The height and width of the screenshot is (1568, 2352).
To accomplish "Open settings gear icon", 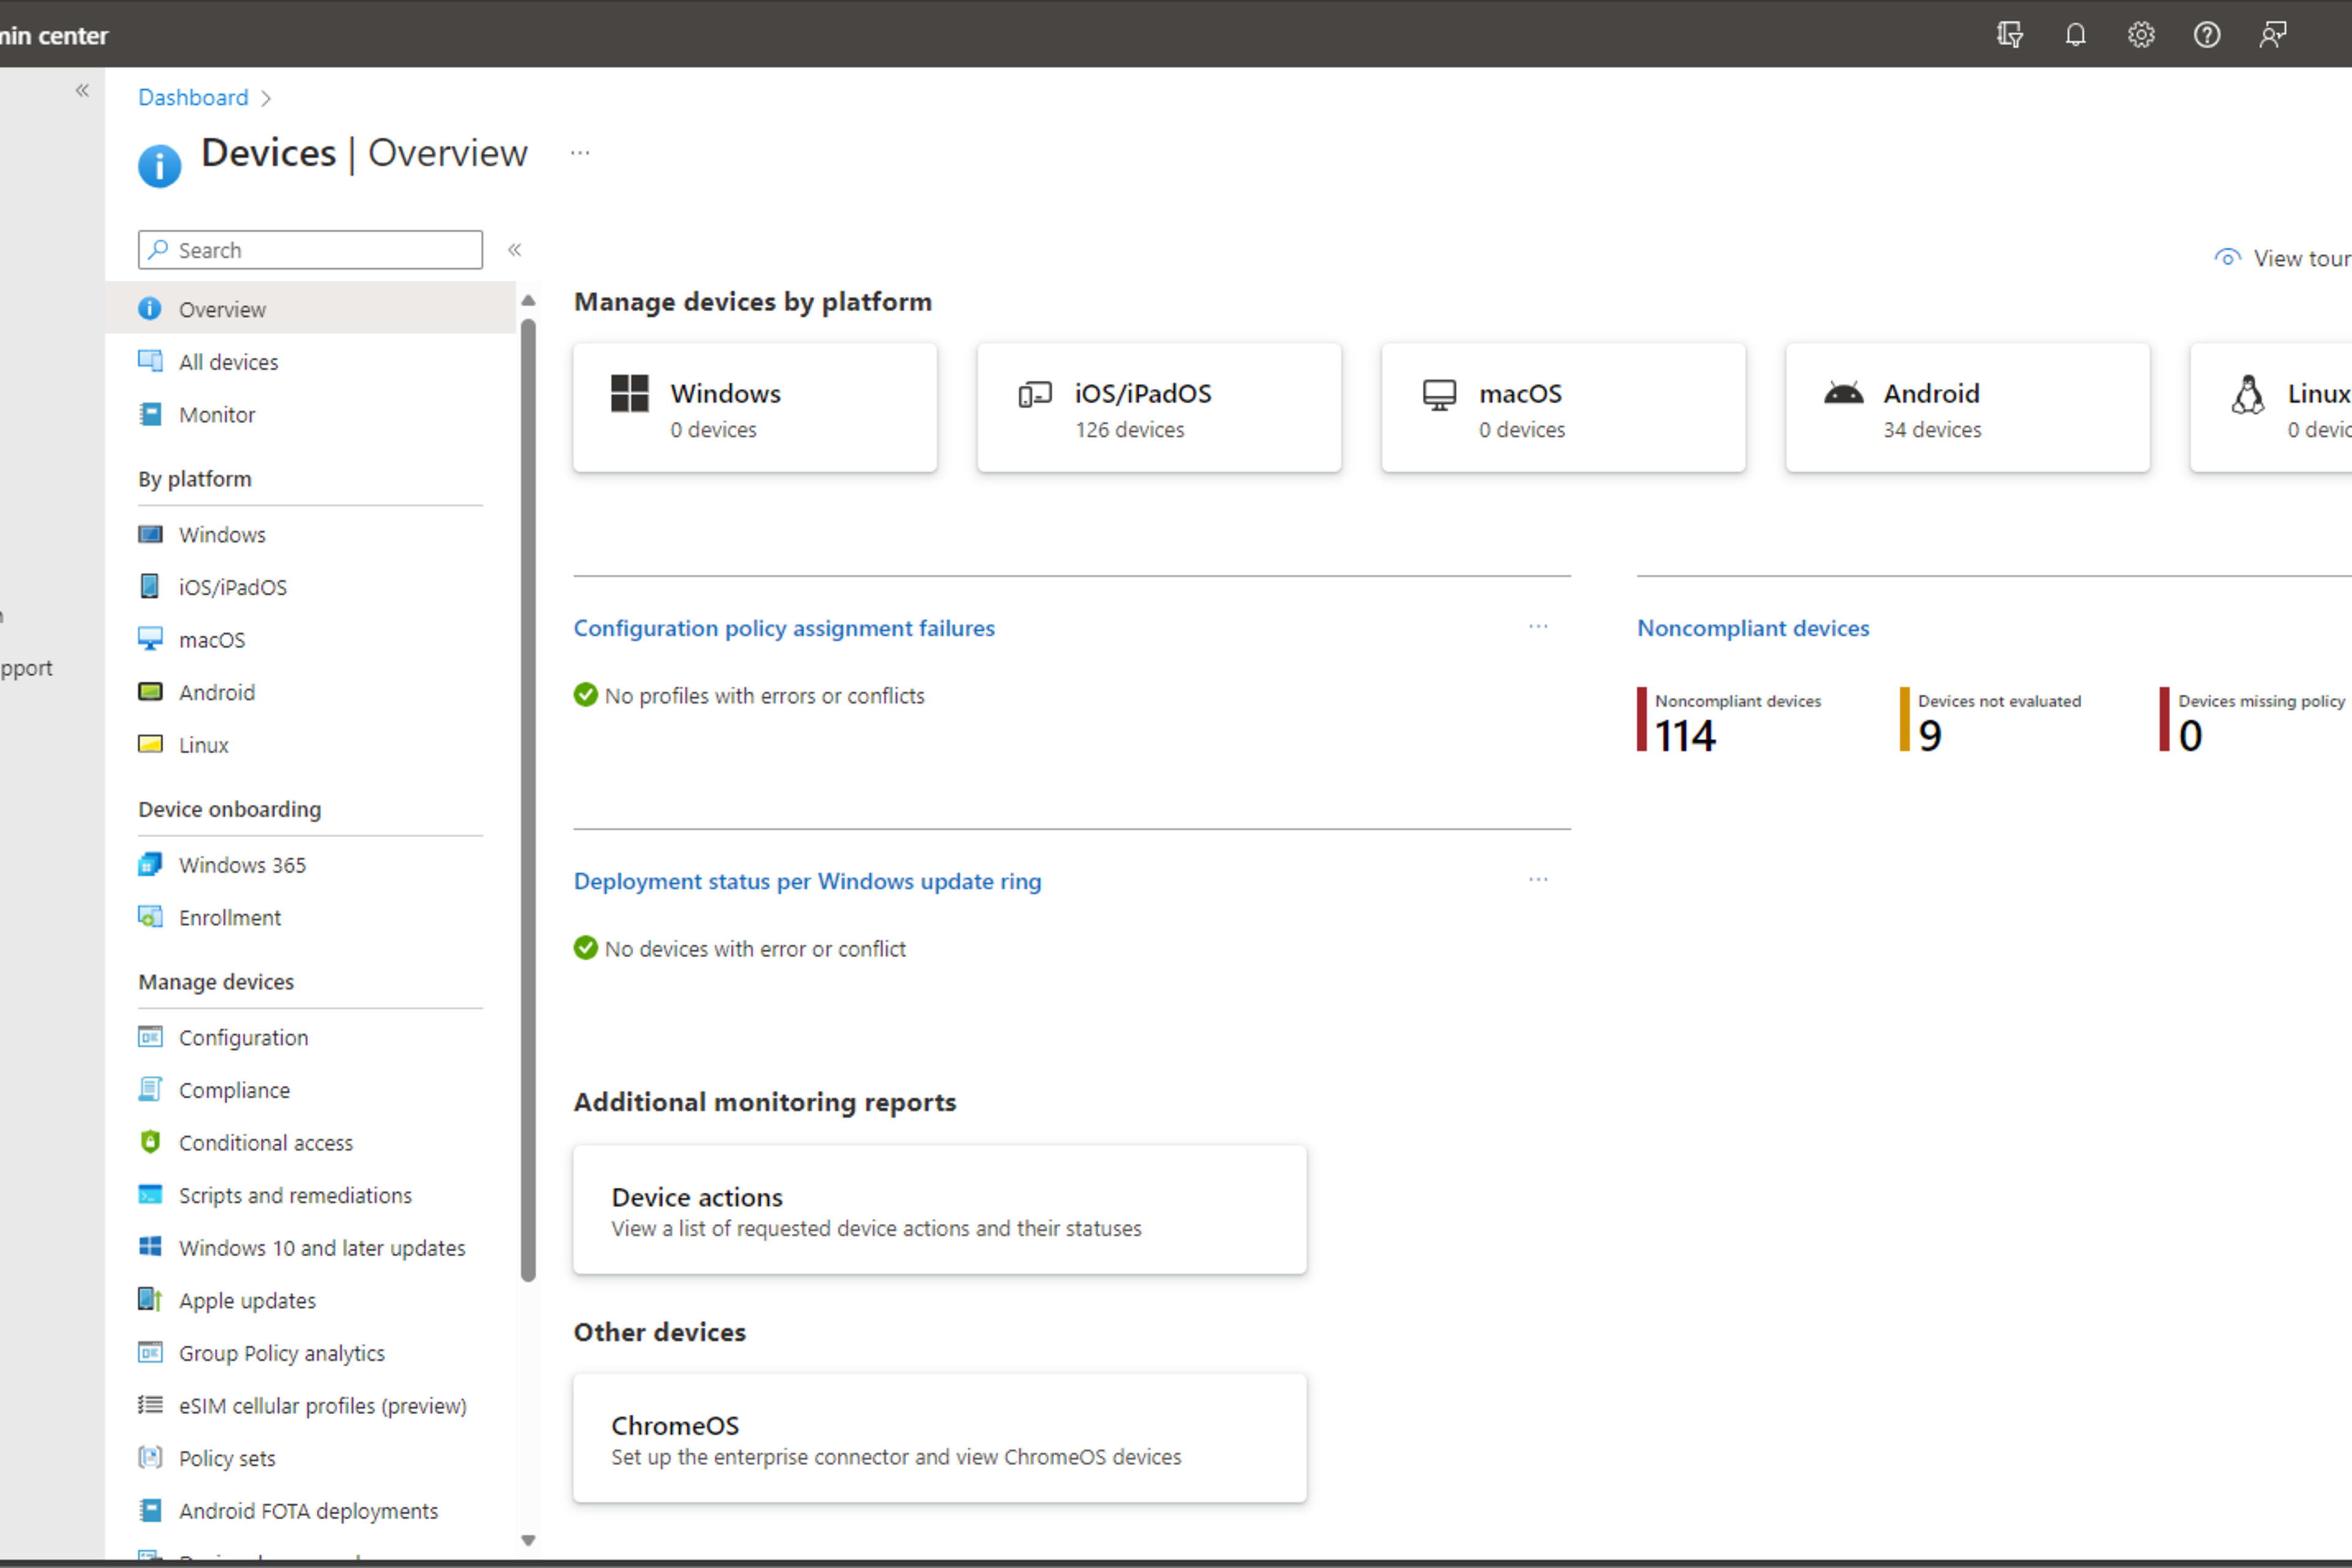I will click(2141, 35).
